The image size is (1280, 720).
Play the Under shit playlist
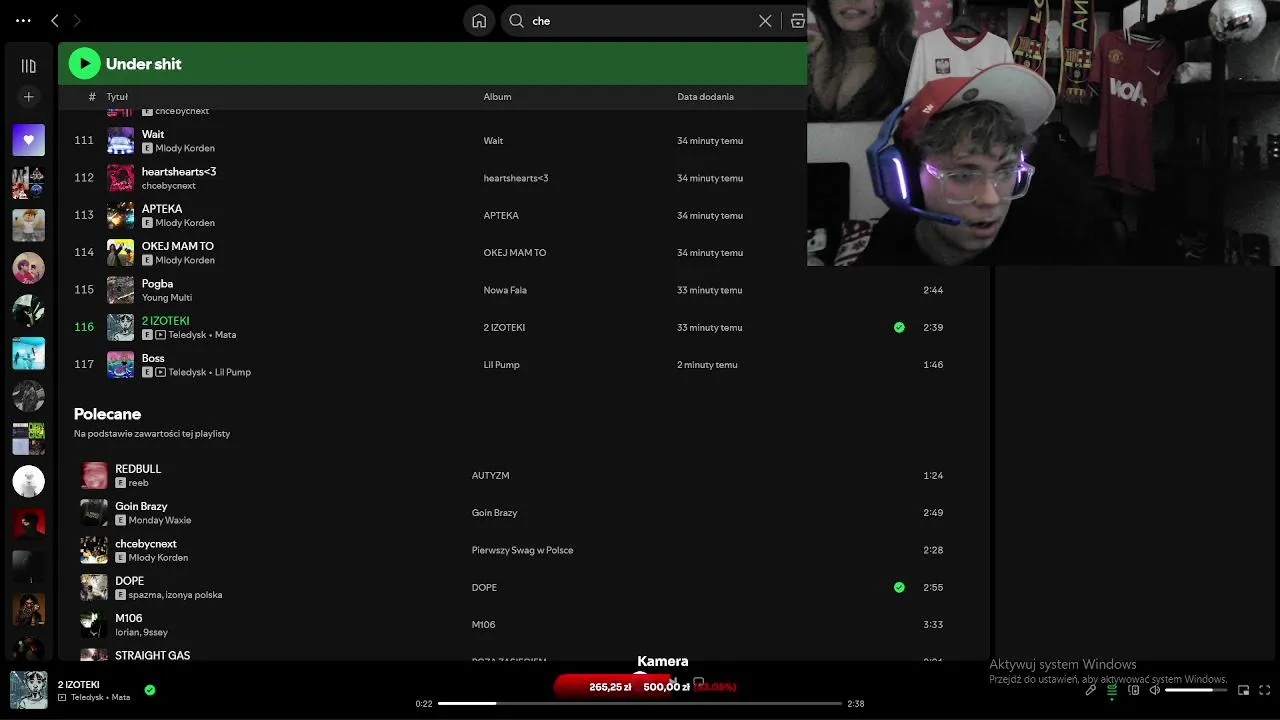(84, 63)
